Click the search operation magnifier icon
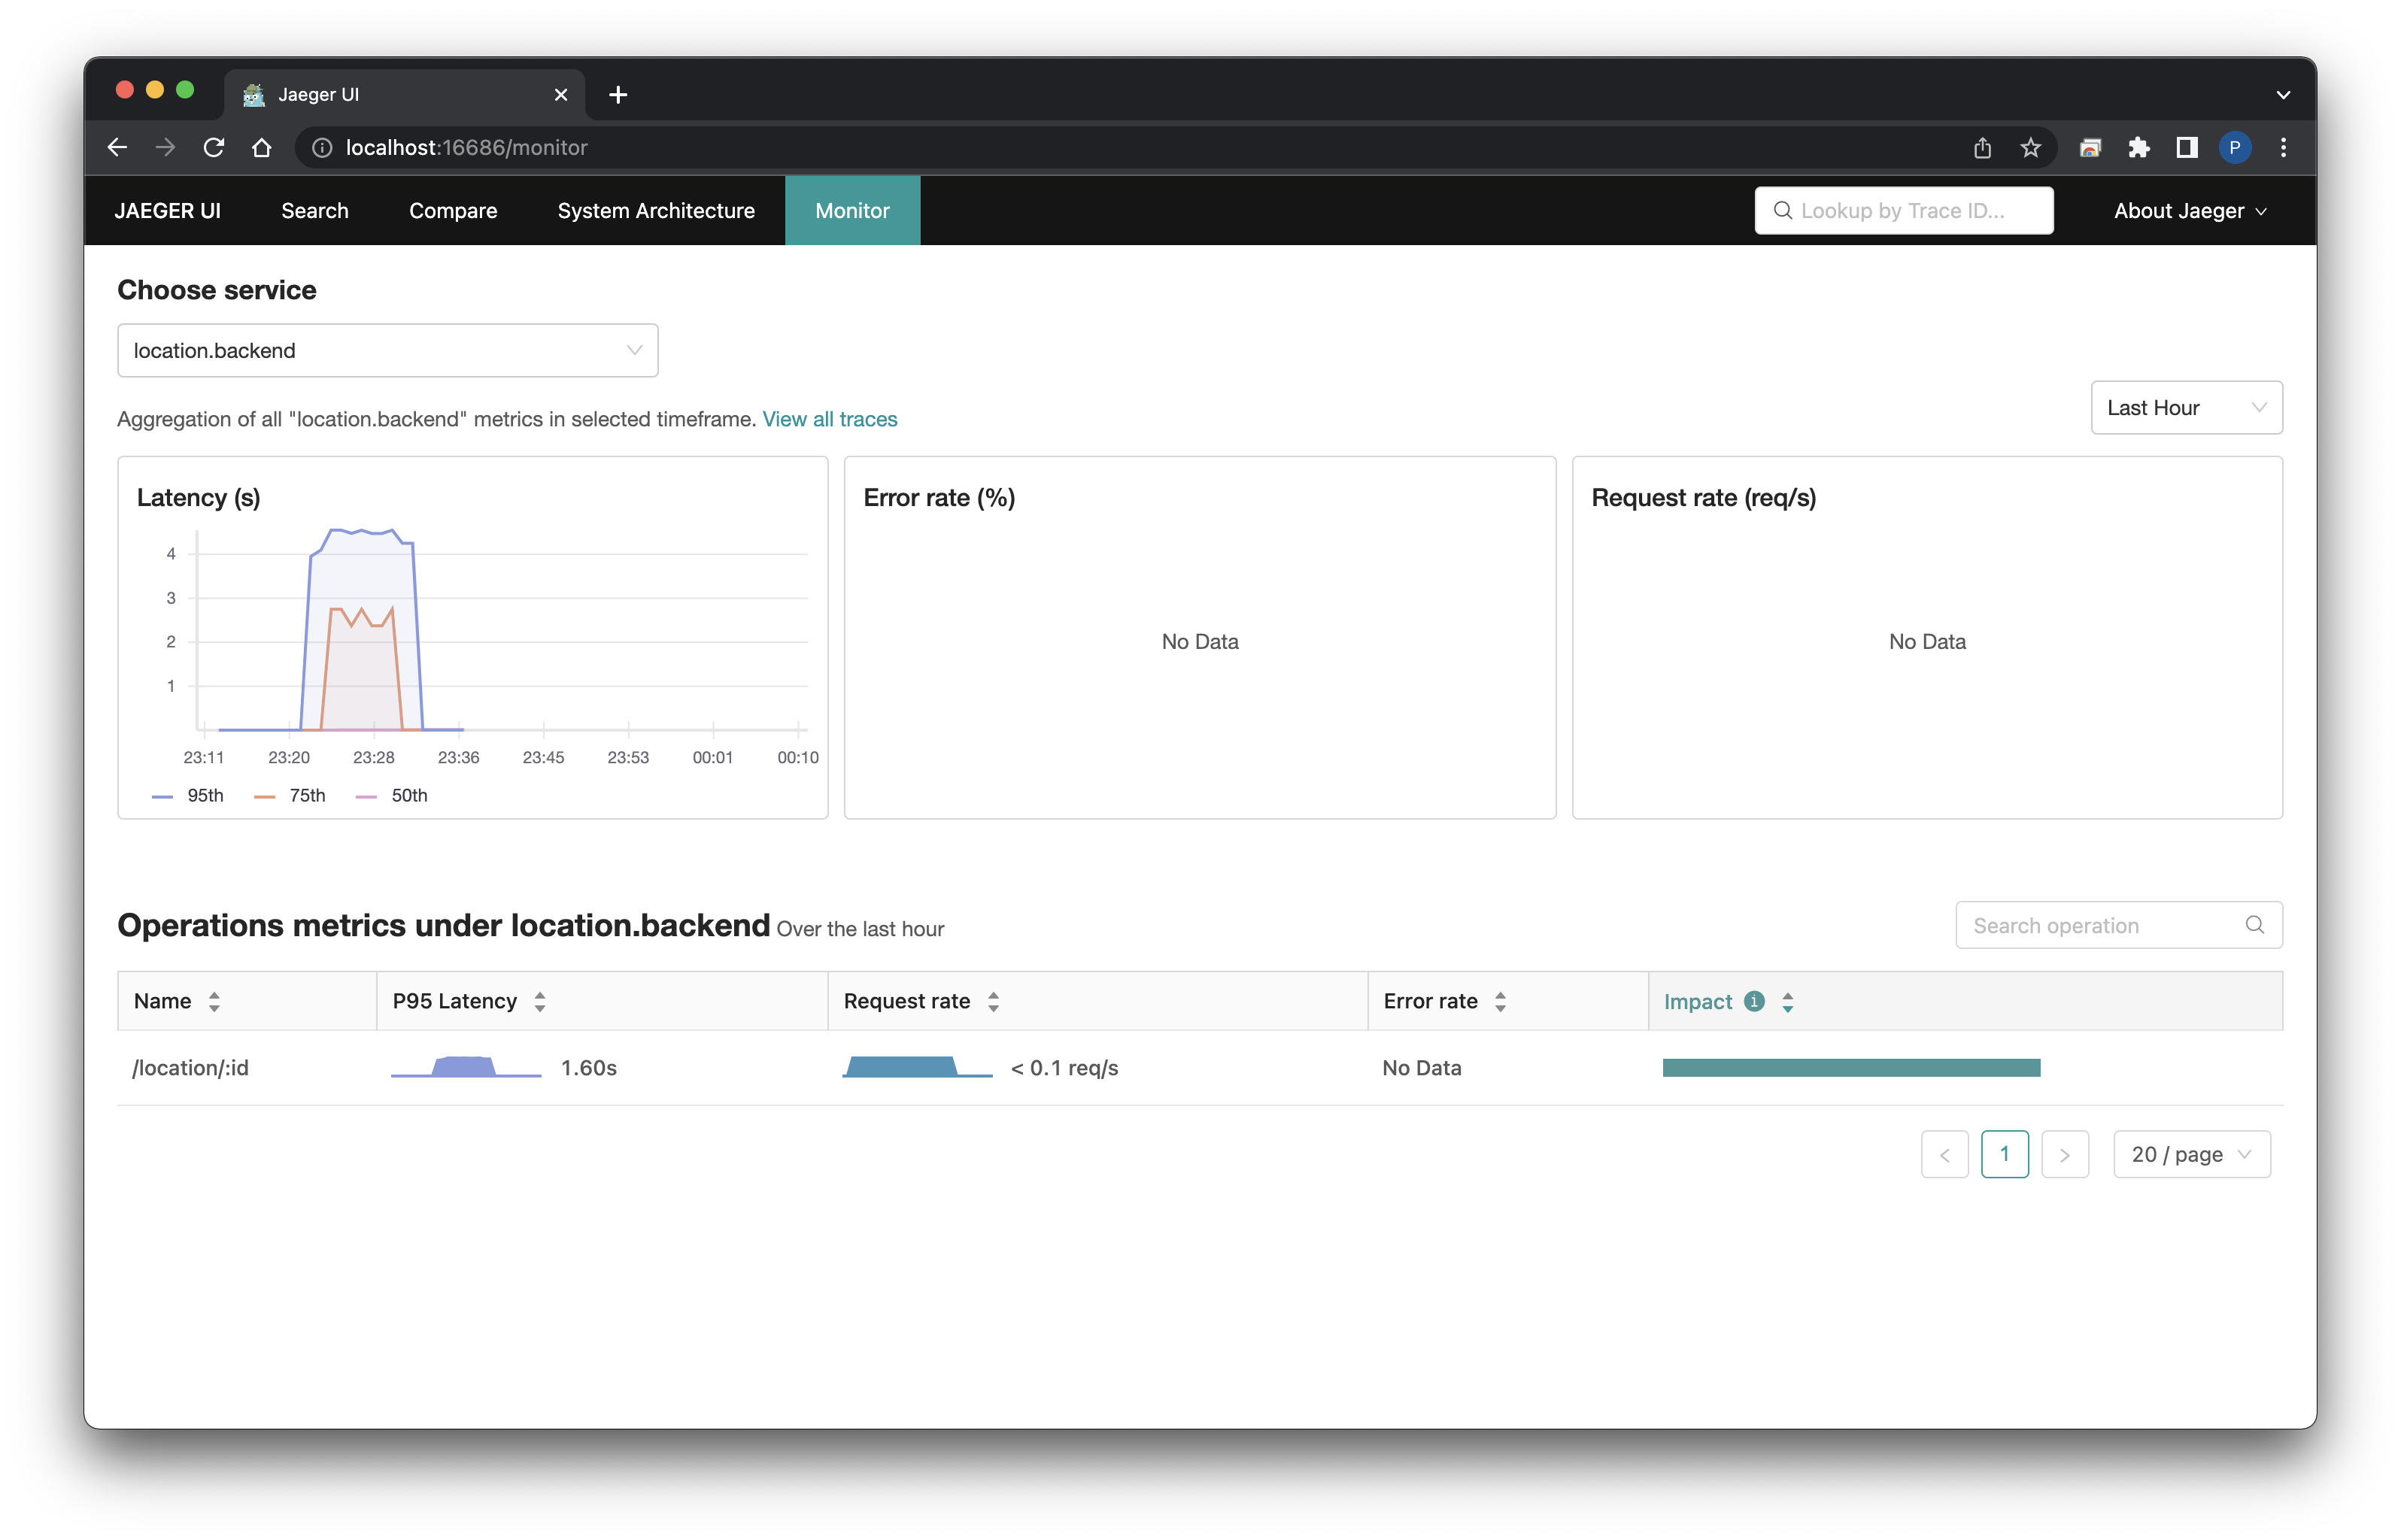 2254,924
